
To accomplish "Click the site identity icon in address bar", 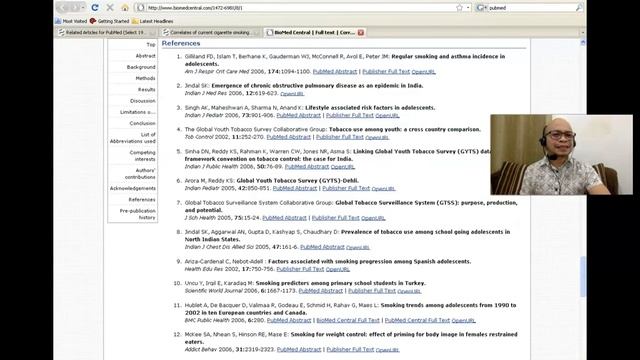I will [140, 7].
